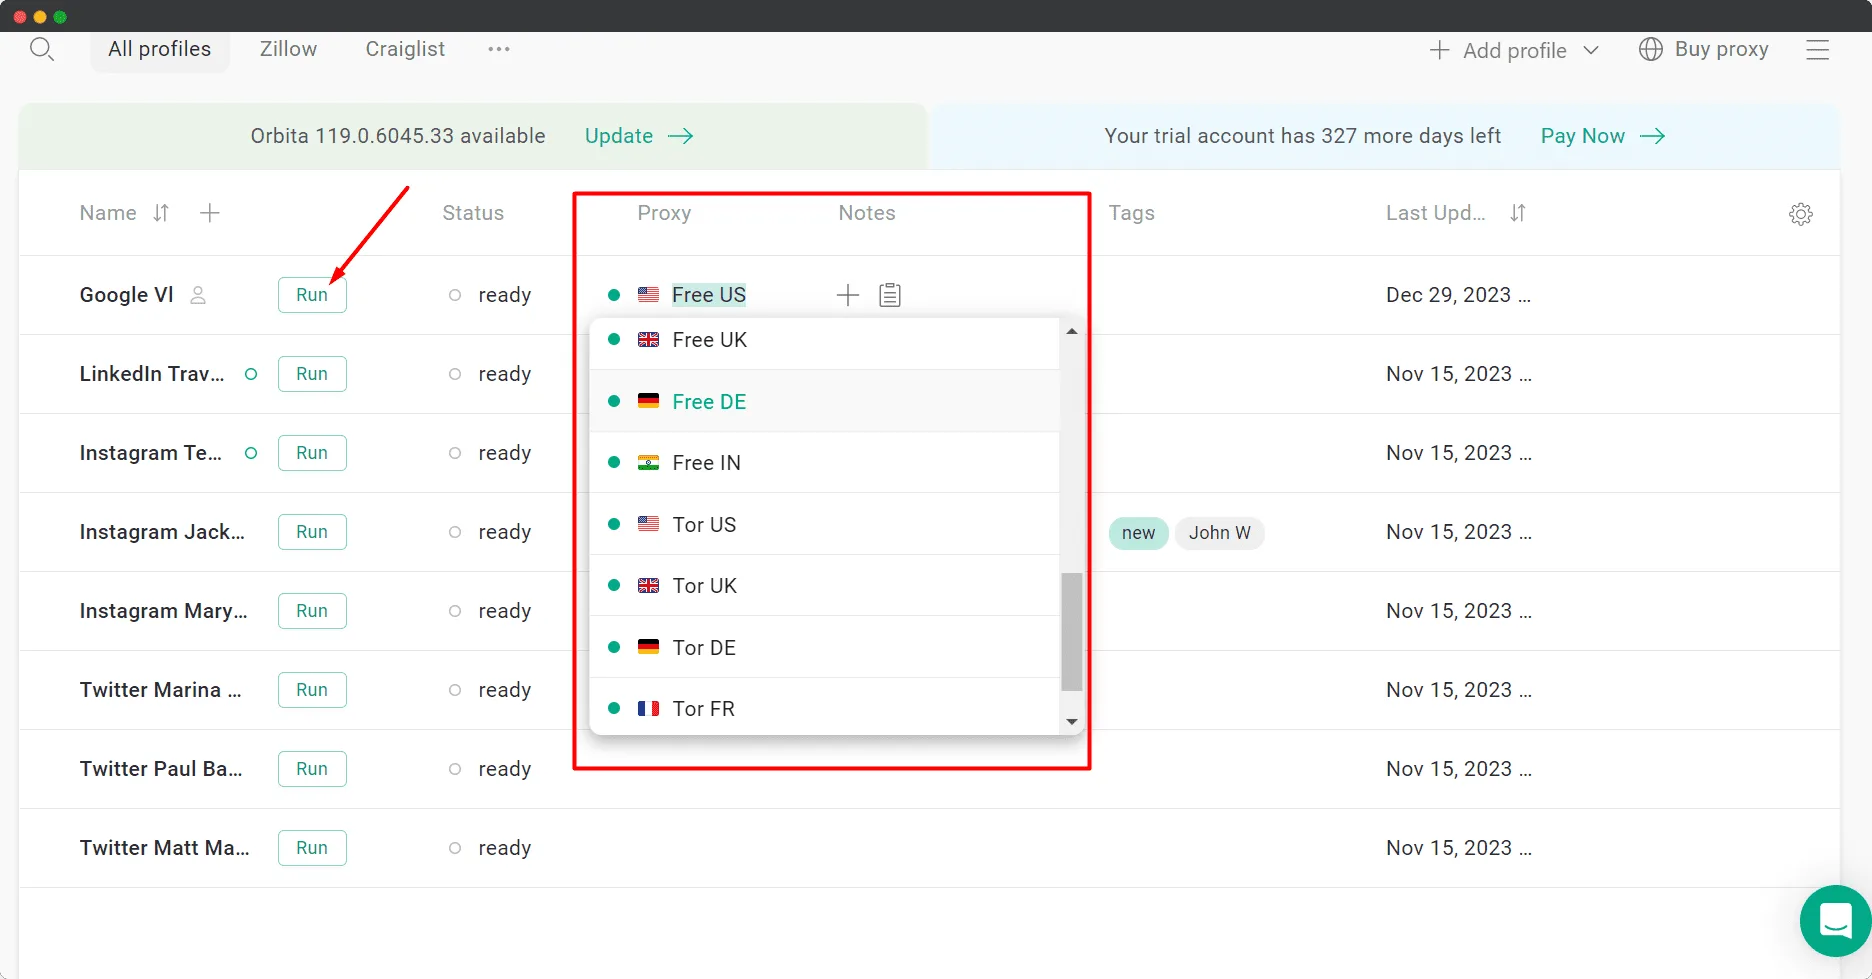Image resolution: width=1872 pixels, height=979 pixels.
Task: Click the Tags column header
Action: click(x=1131, y=213)
